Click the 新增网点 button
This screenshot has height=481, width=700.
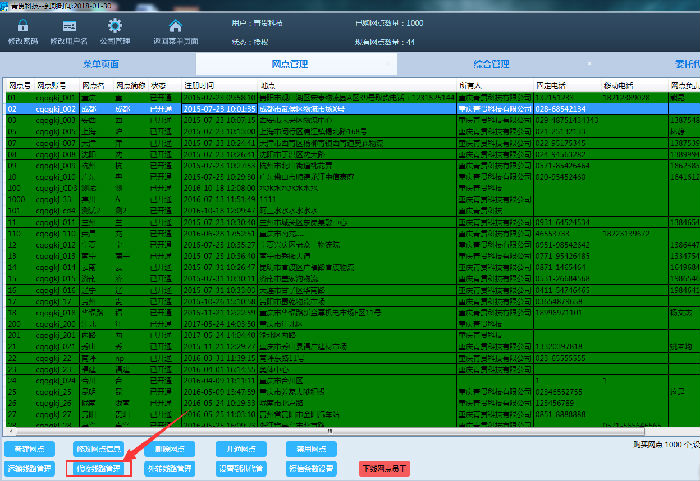point(30,450)
